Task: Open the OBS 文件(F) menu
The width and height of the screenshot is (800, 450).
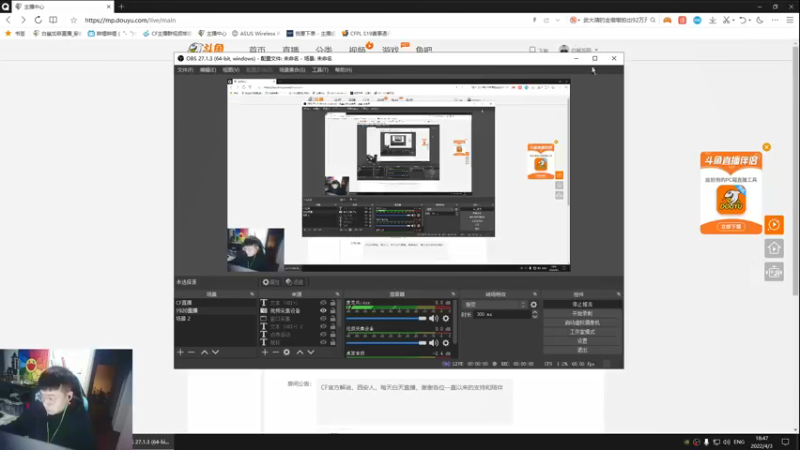Action: point(185,70)
